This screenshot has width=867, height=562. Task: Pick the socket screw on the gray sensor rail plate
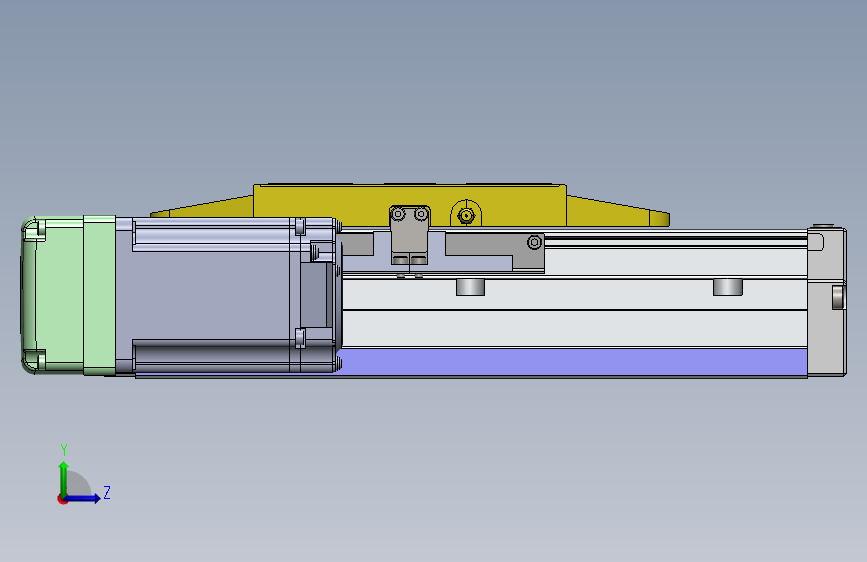pyautogui.click(x=534, y=242)
